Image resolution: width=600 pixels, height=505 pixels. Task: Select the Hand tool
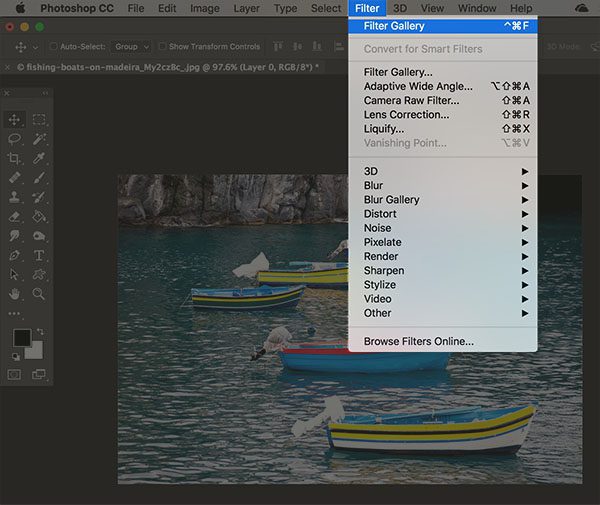coord(15,294)
